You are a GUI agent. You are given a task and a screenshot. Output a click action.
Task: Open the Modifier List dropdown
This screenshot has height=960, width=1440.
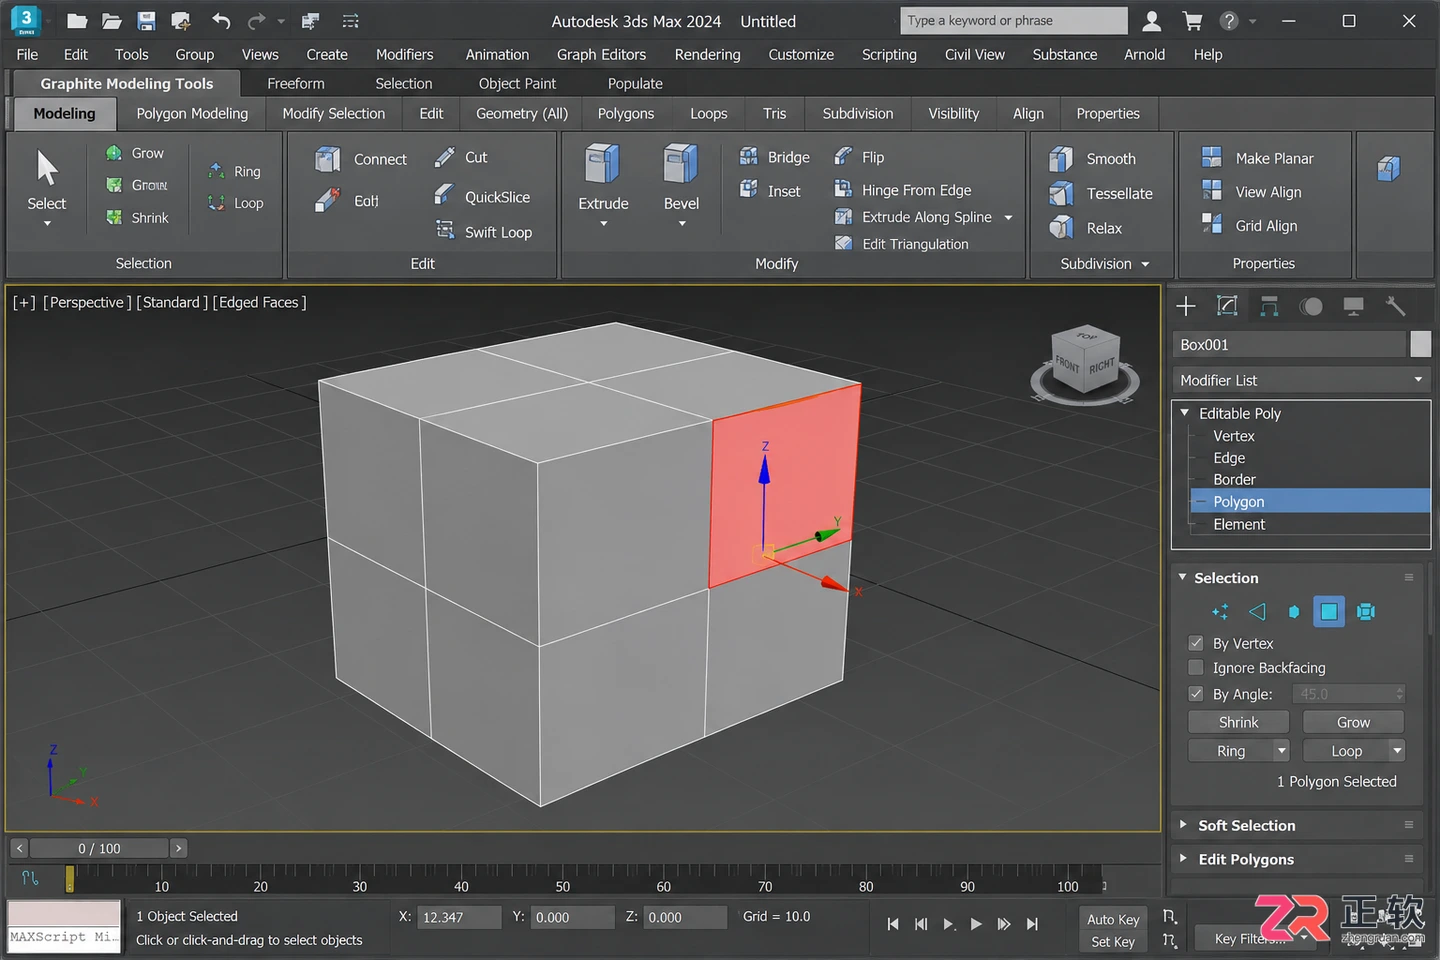(1301, 380)
